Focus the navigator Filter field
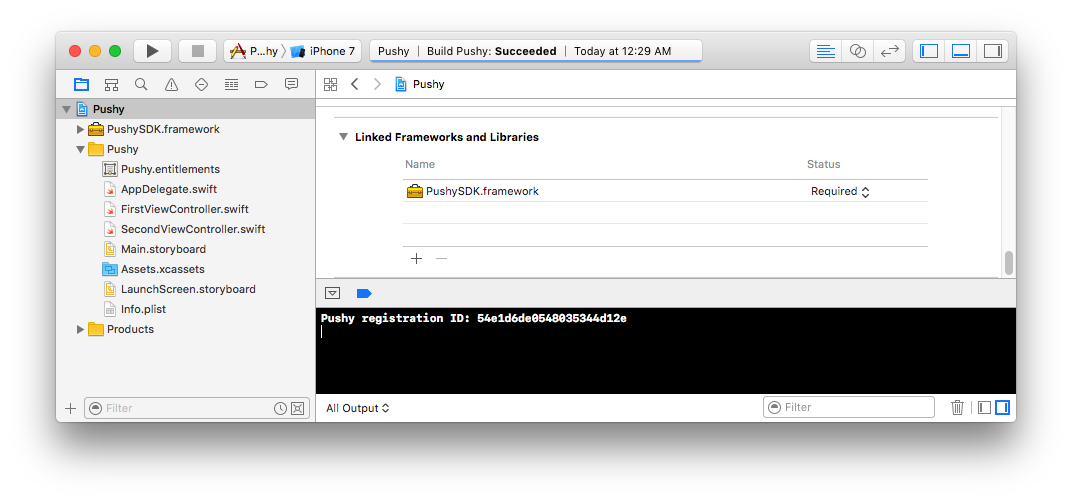Image resolution: width=1072 pixels, height=502 pixels. (197, 408)
